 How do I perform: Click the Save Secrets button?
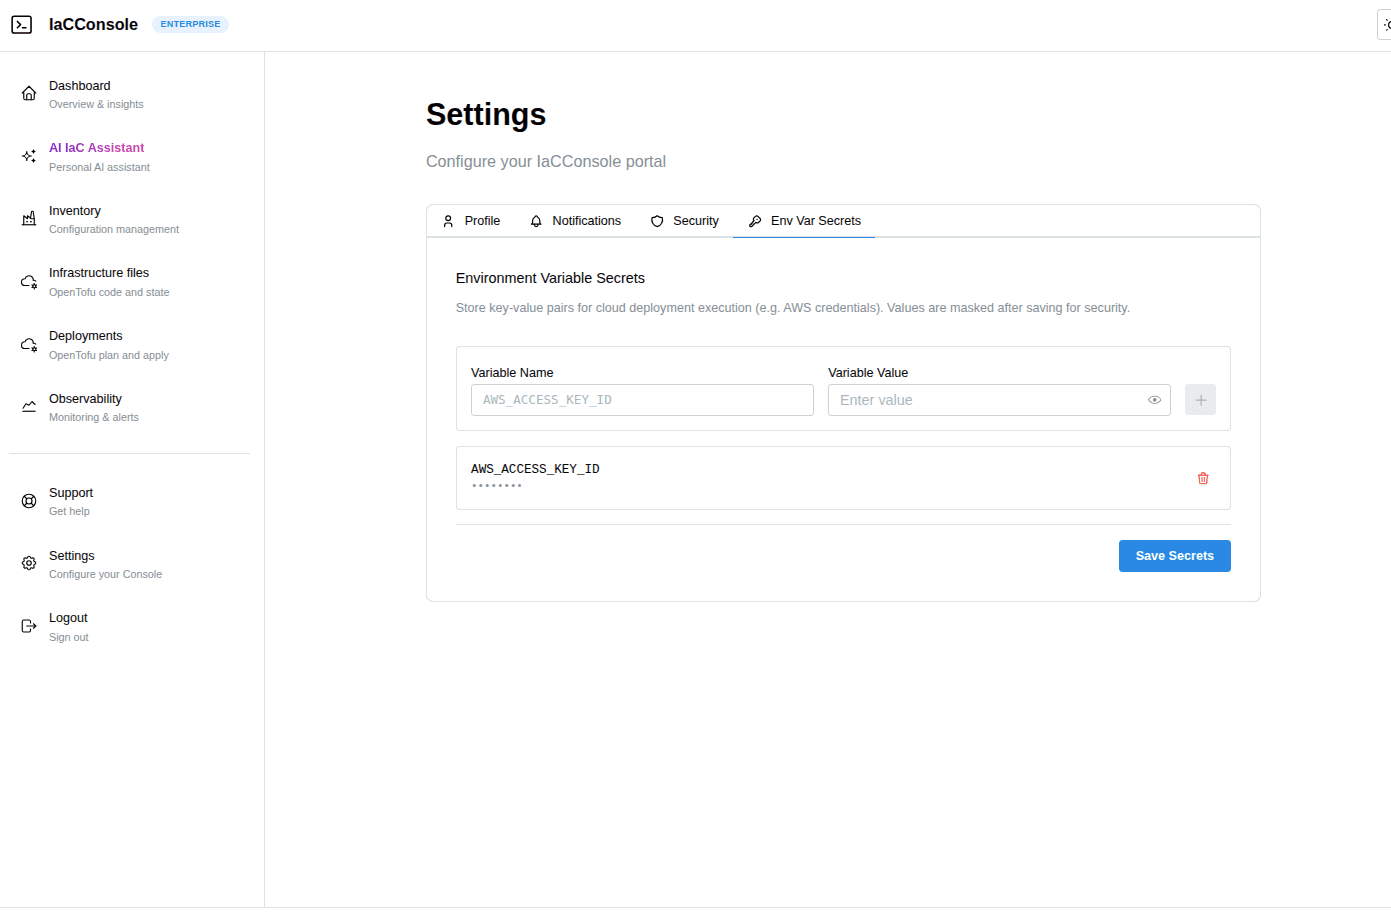pos(1174,556)
